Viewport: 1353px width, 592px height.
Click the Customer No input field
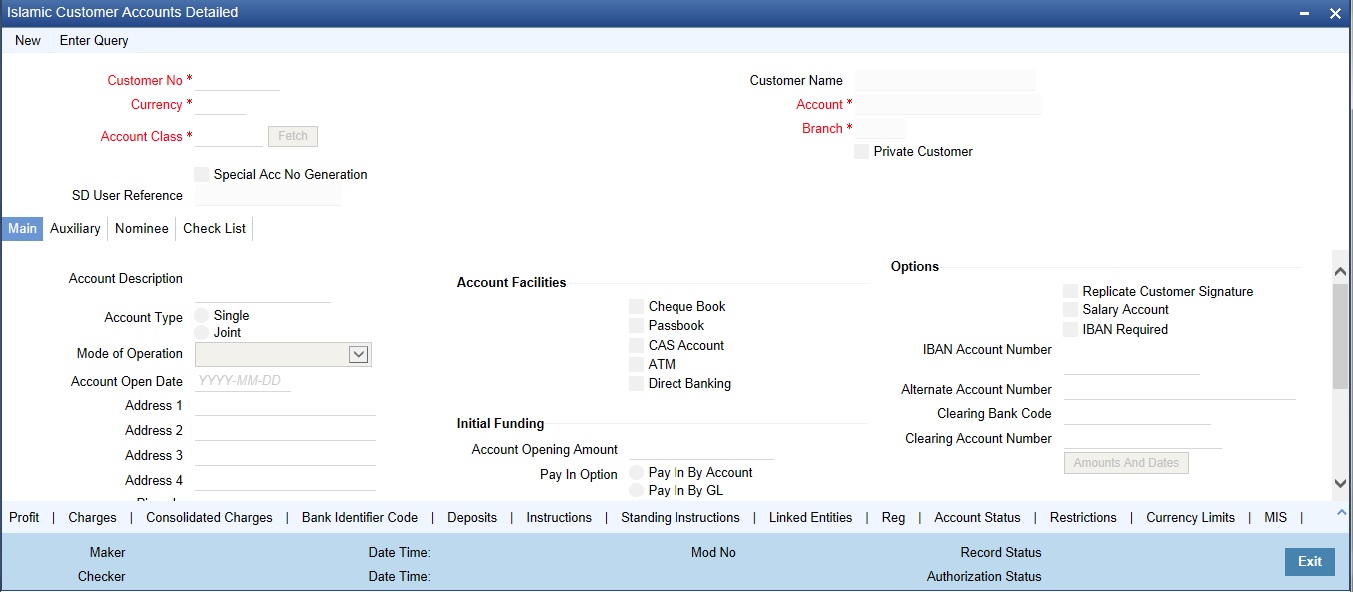tap(237, 80)
